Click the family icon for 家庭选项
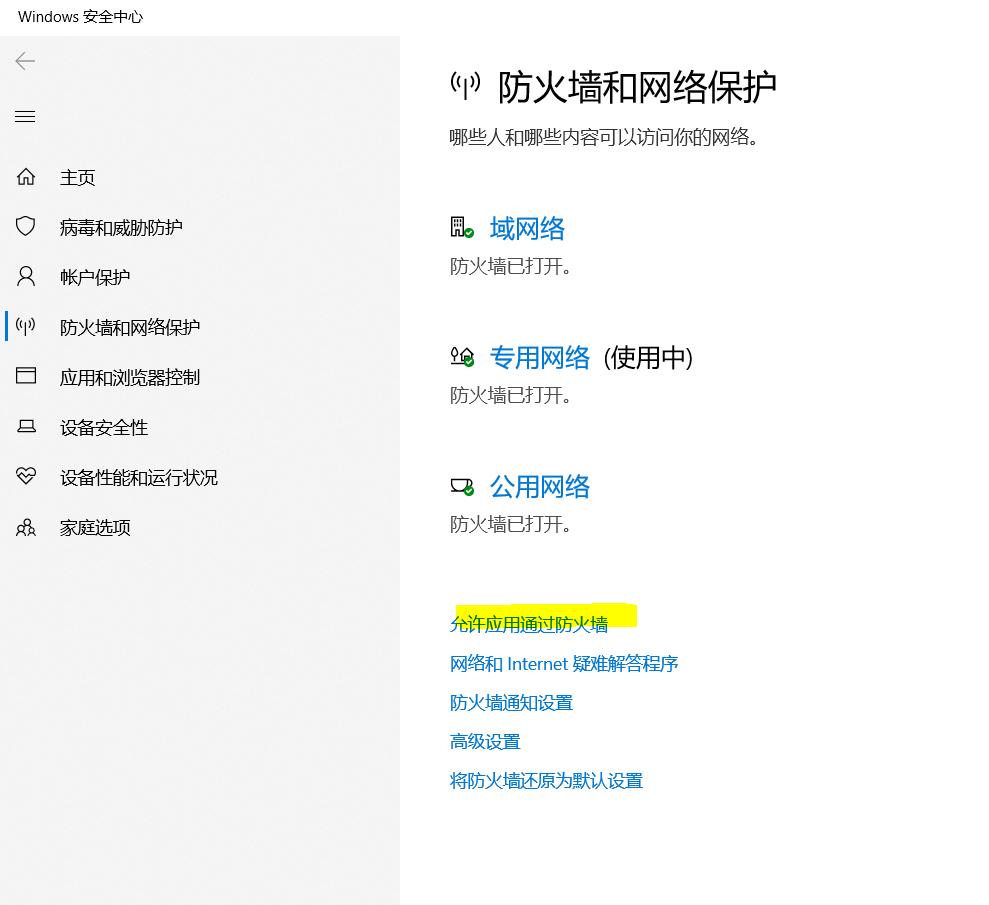Screen dimensions: 989x905 pyautogui.click(x=26, y=527)
